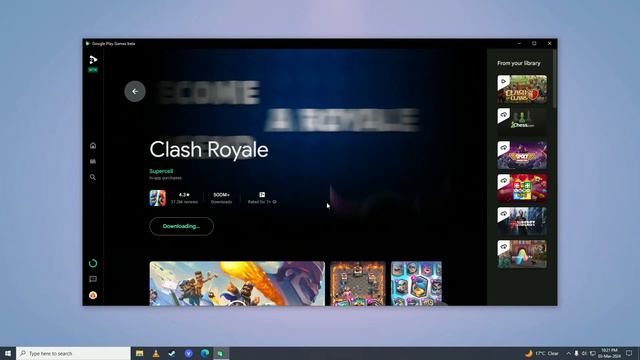
Task: Click the 500M+ Downloads stat
Action: tap(222, 198)
